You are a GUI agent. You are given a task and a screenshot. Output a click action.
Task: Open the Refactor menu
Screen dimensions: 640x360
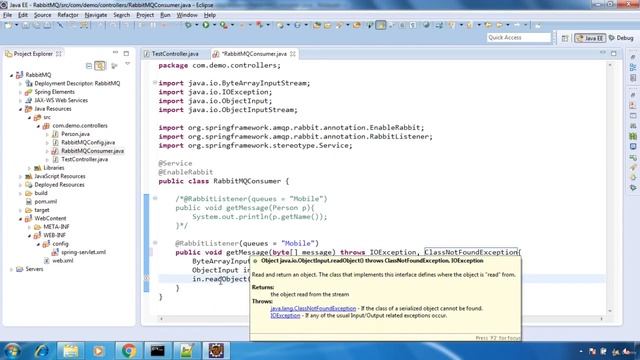click(x=68, y=15)
